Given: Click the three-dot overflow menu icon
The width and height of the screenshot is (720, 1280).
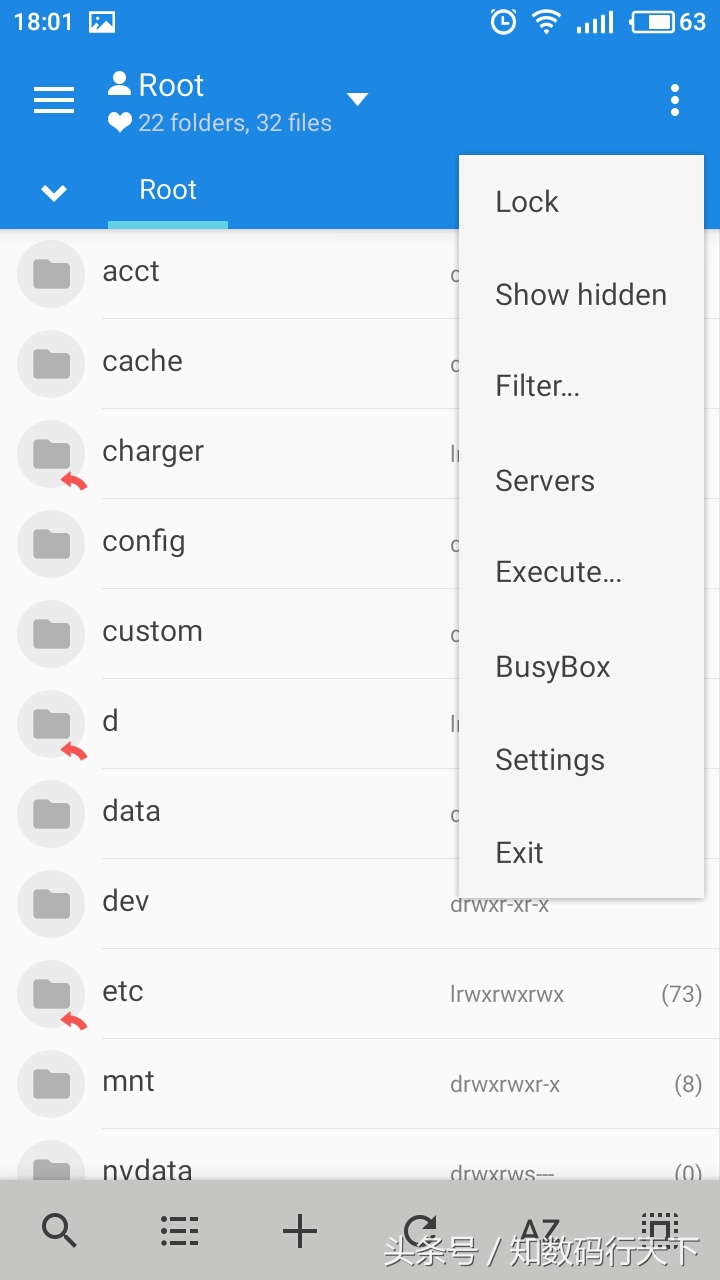Looking at the screenshot, I should [x=675, y=100].
